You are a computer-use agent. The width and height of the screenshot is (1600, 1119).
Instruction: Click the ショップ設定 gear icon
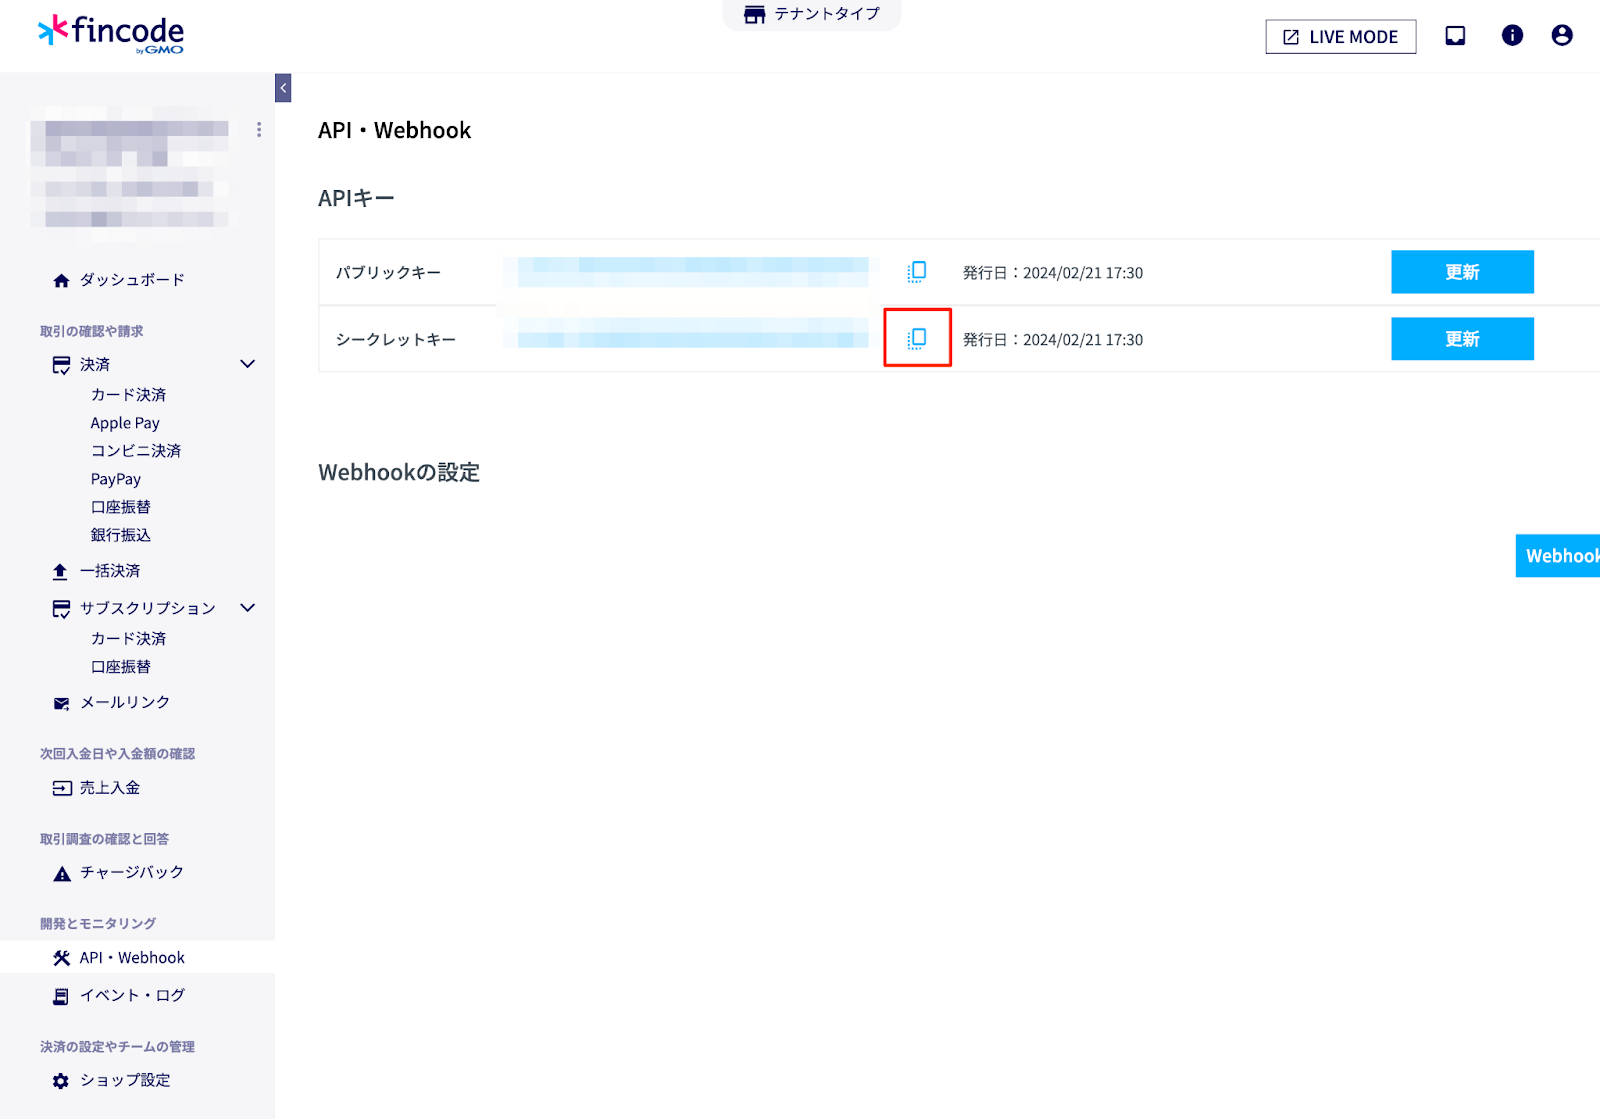tap(61, 1081)
